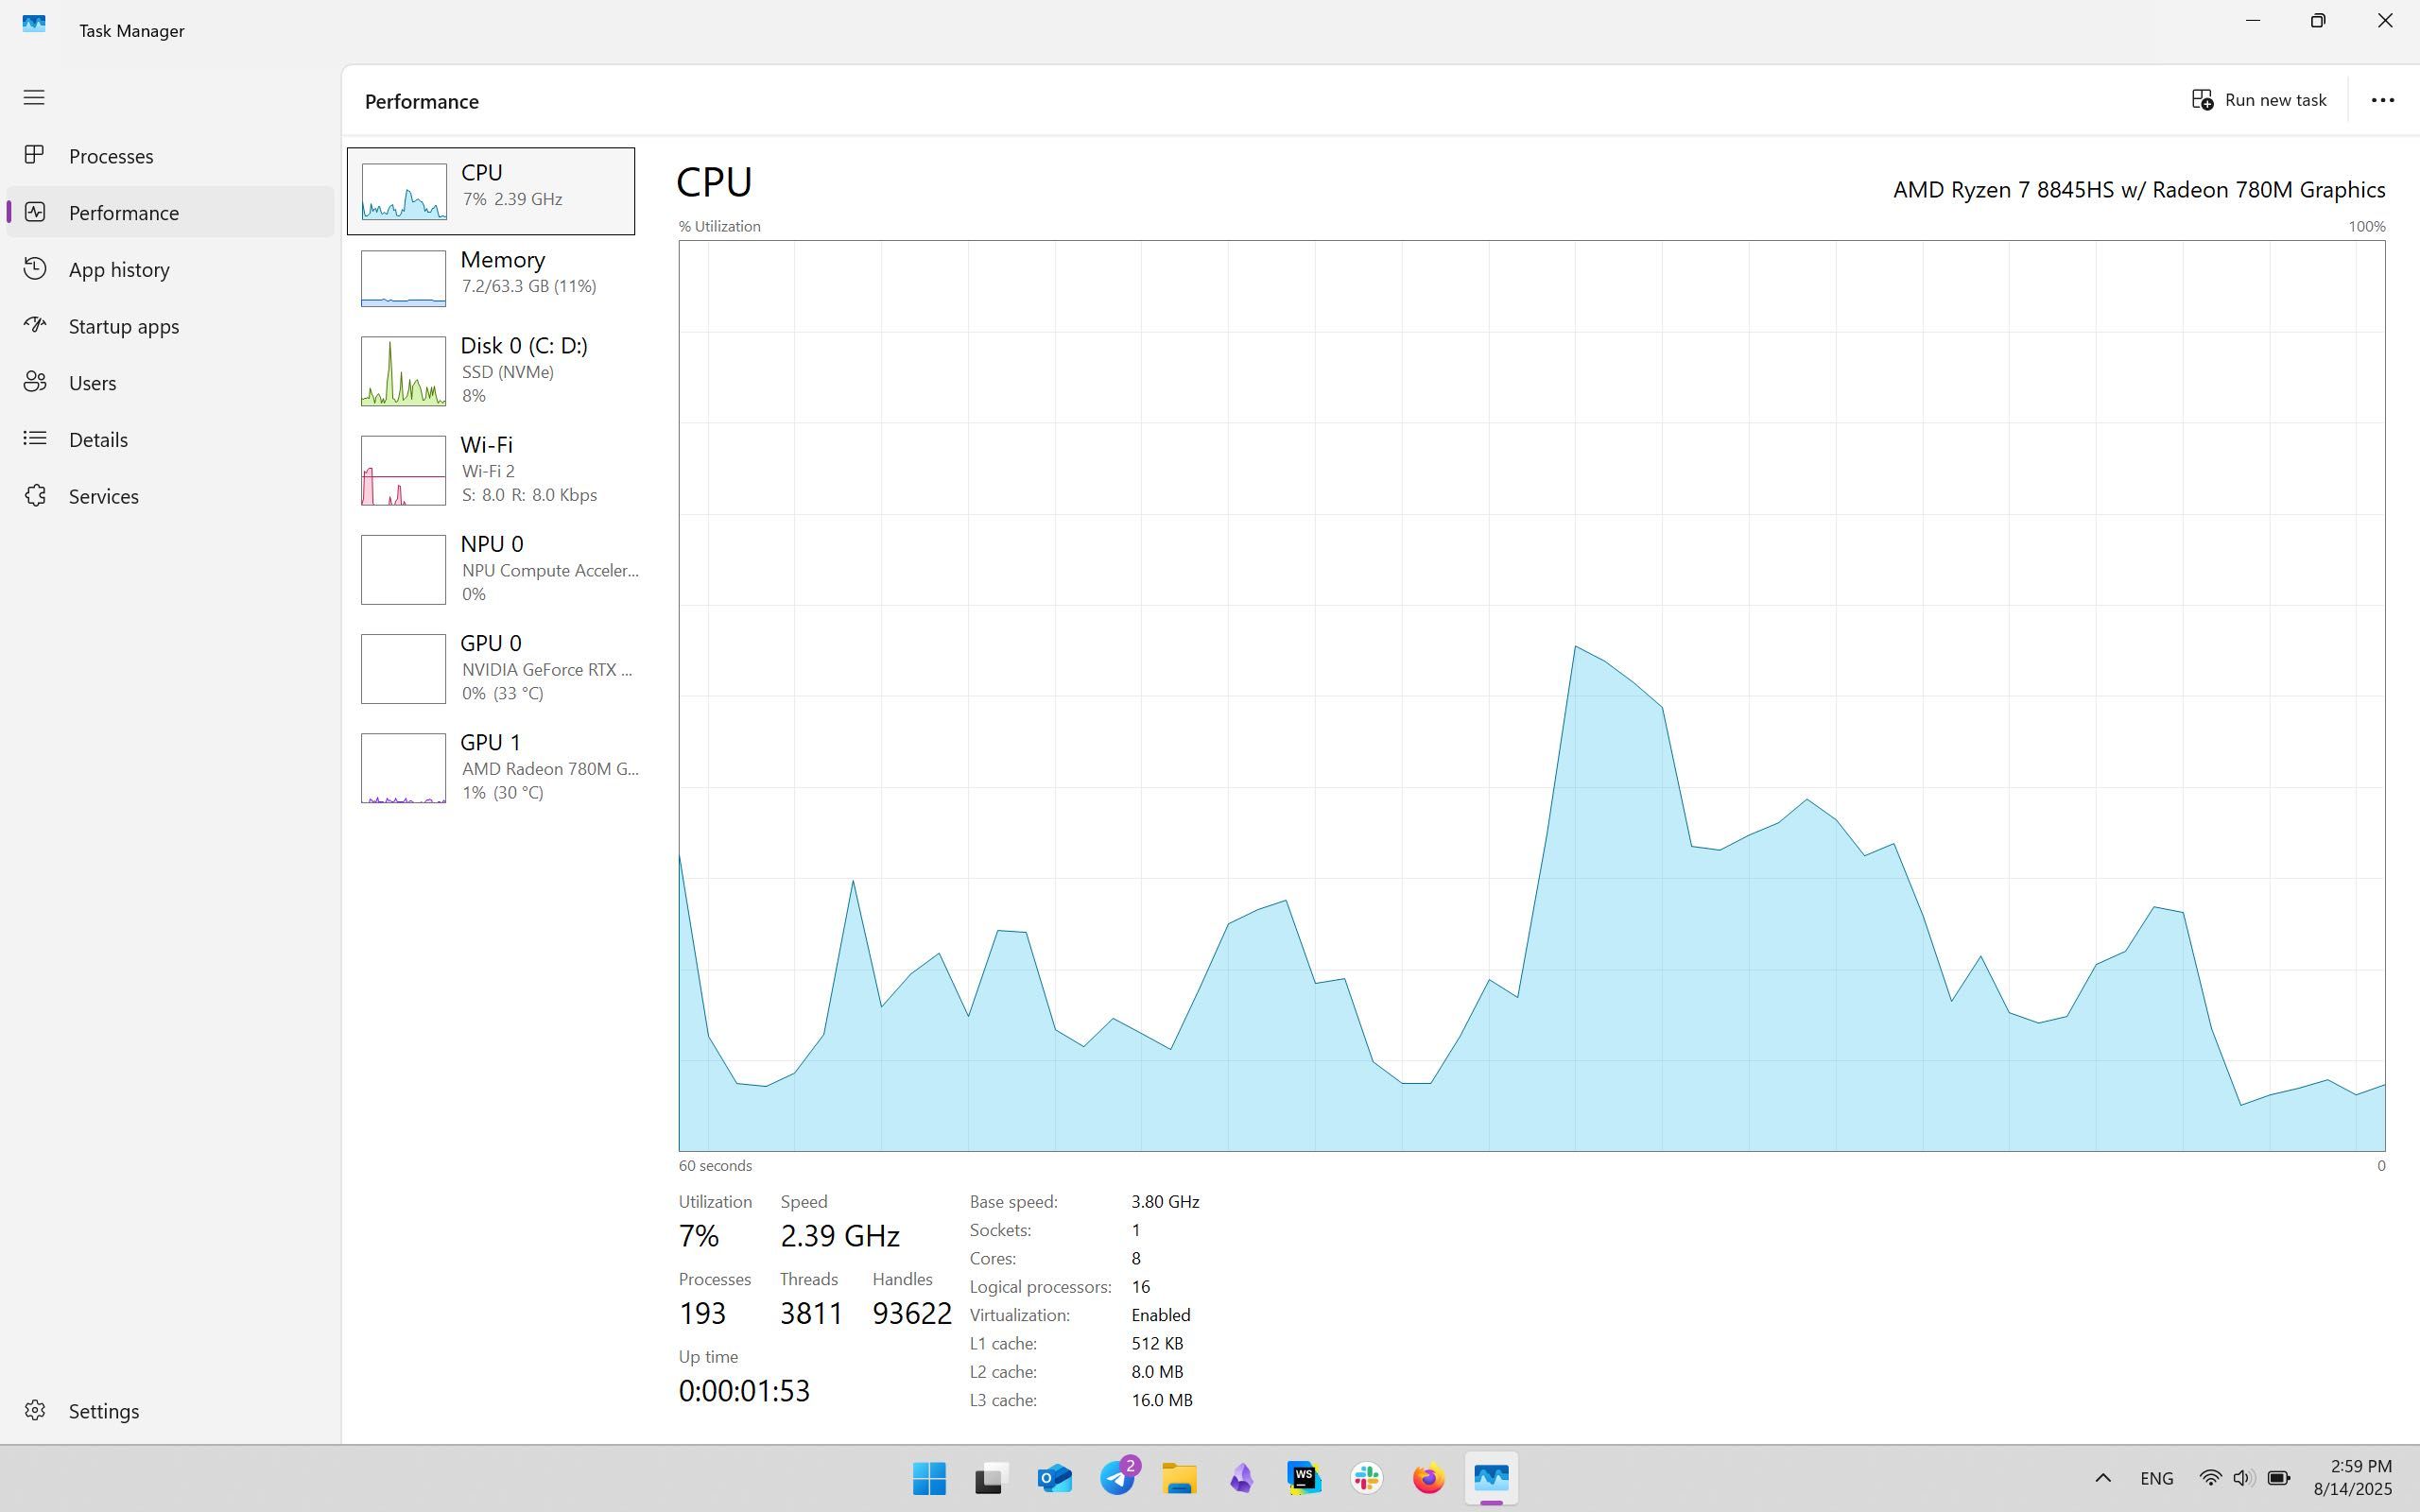Click the % Utilization graph label
The width and height of the screenshot is (2420, 1512).
(719, 226)
